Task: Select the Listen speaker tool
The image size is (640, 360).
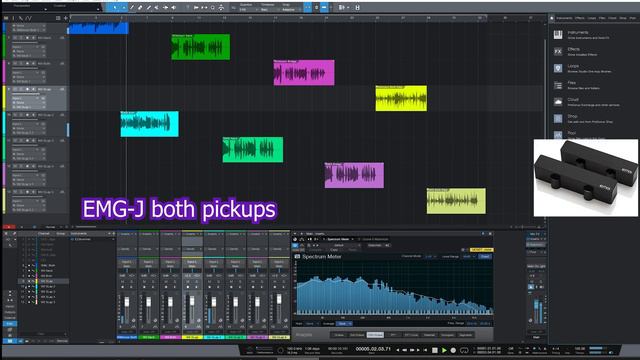Action: 174,7
